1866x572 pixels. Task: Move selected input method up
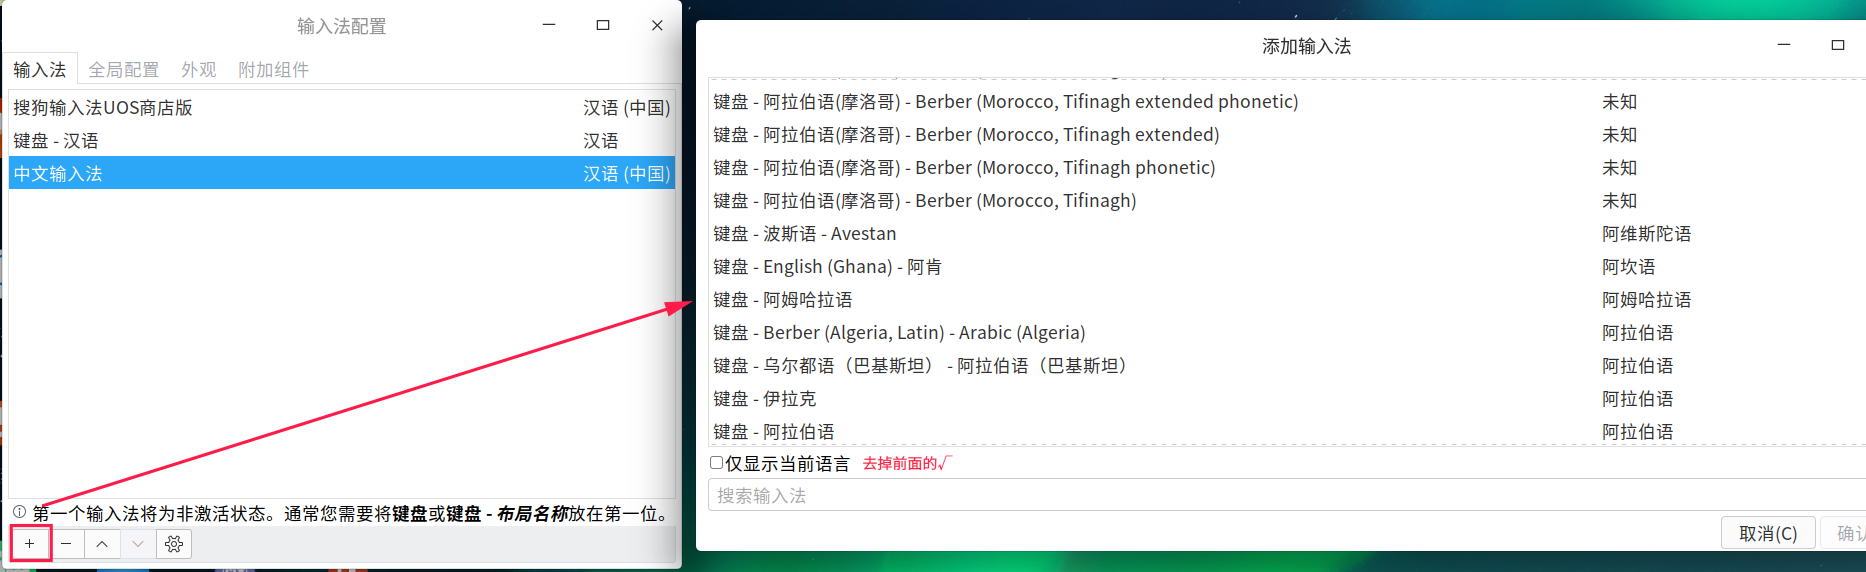(102, 544)
